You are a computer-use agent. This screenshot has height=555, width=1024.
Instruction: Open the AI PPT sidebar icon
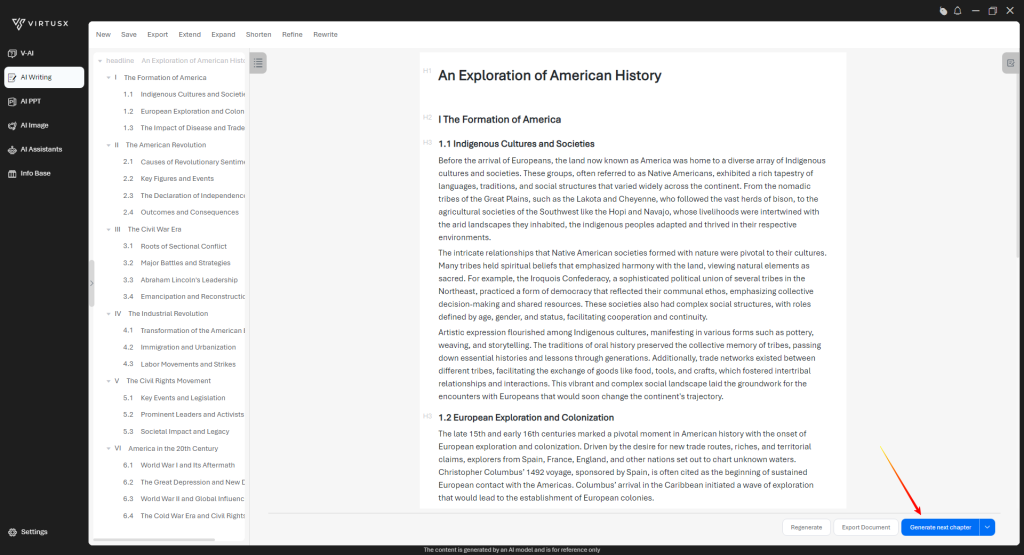coord(12,101)
